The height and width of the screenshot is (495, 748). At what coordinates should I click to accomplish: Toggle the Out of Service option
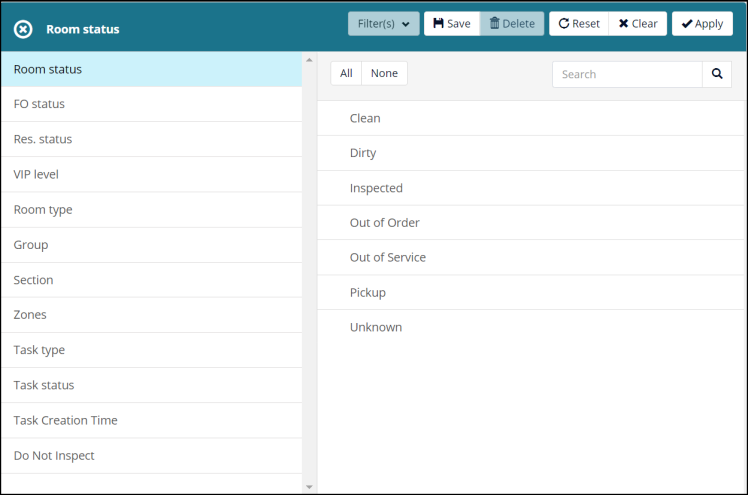click(531, 258)
